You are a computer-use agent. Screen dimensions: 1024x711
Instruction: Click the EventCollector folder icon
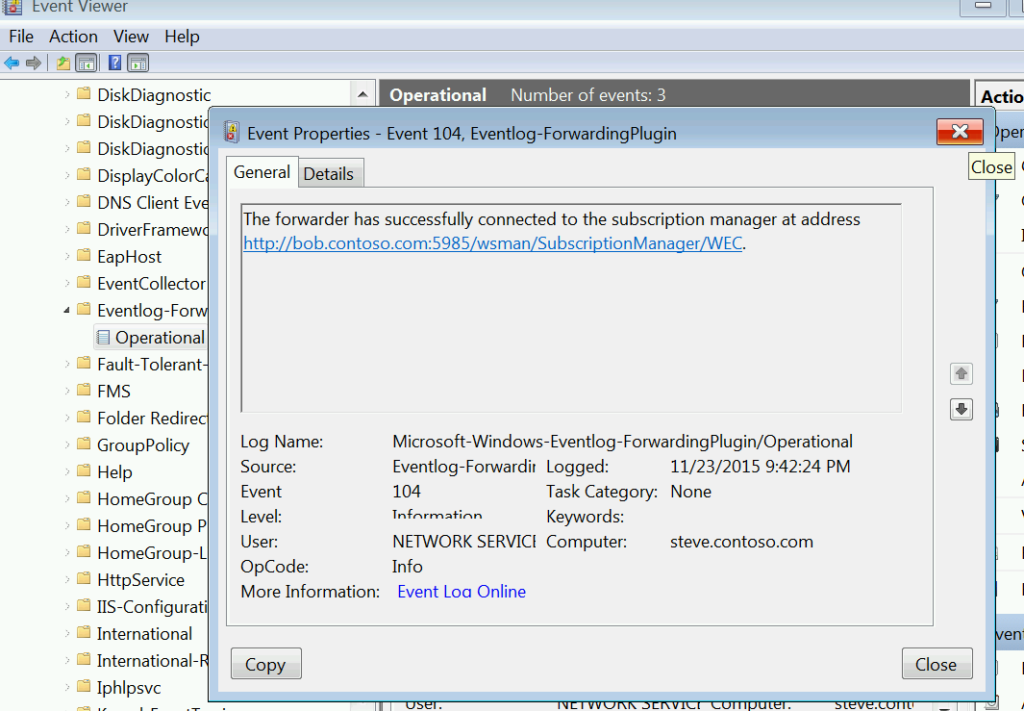pyautogui.click(x=84, y=282)
